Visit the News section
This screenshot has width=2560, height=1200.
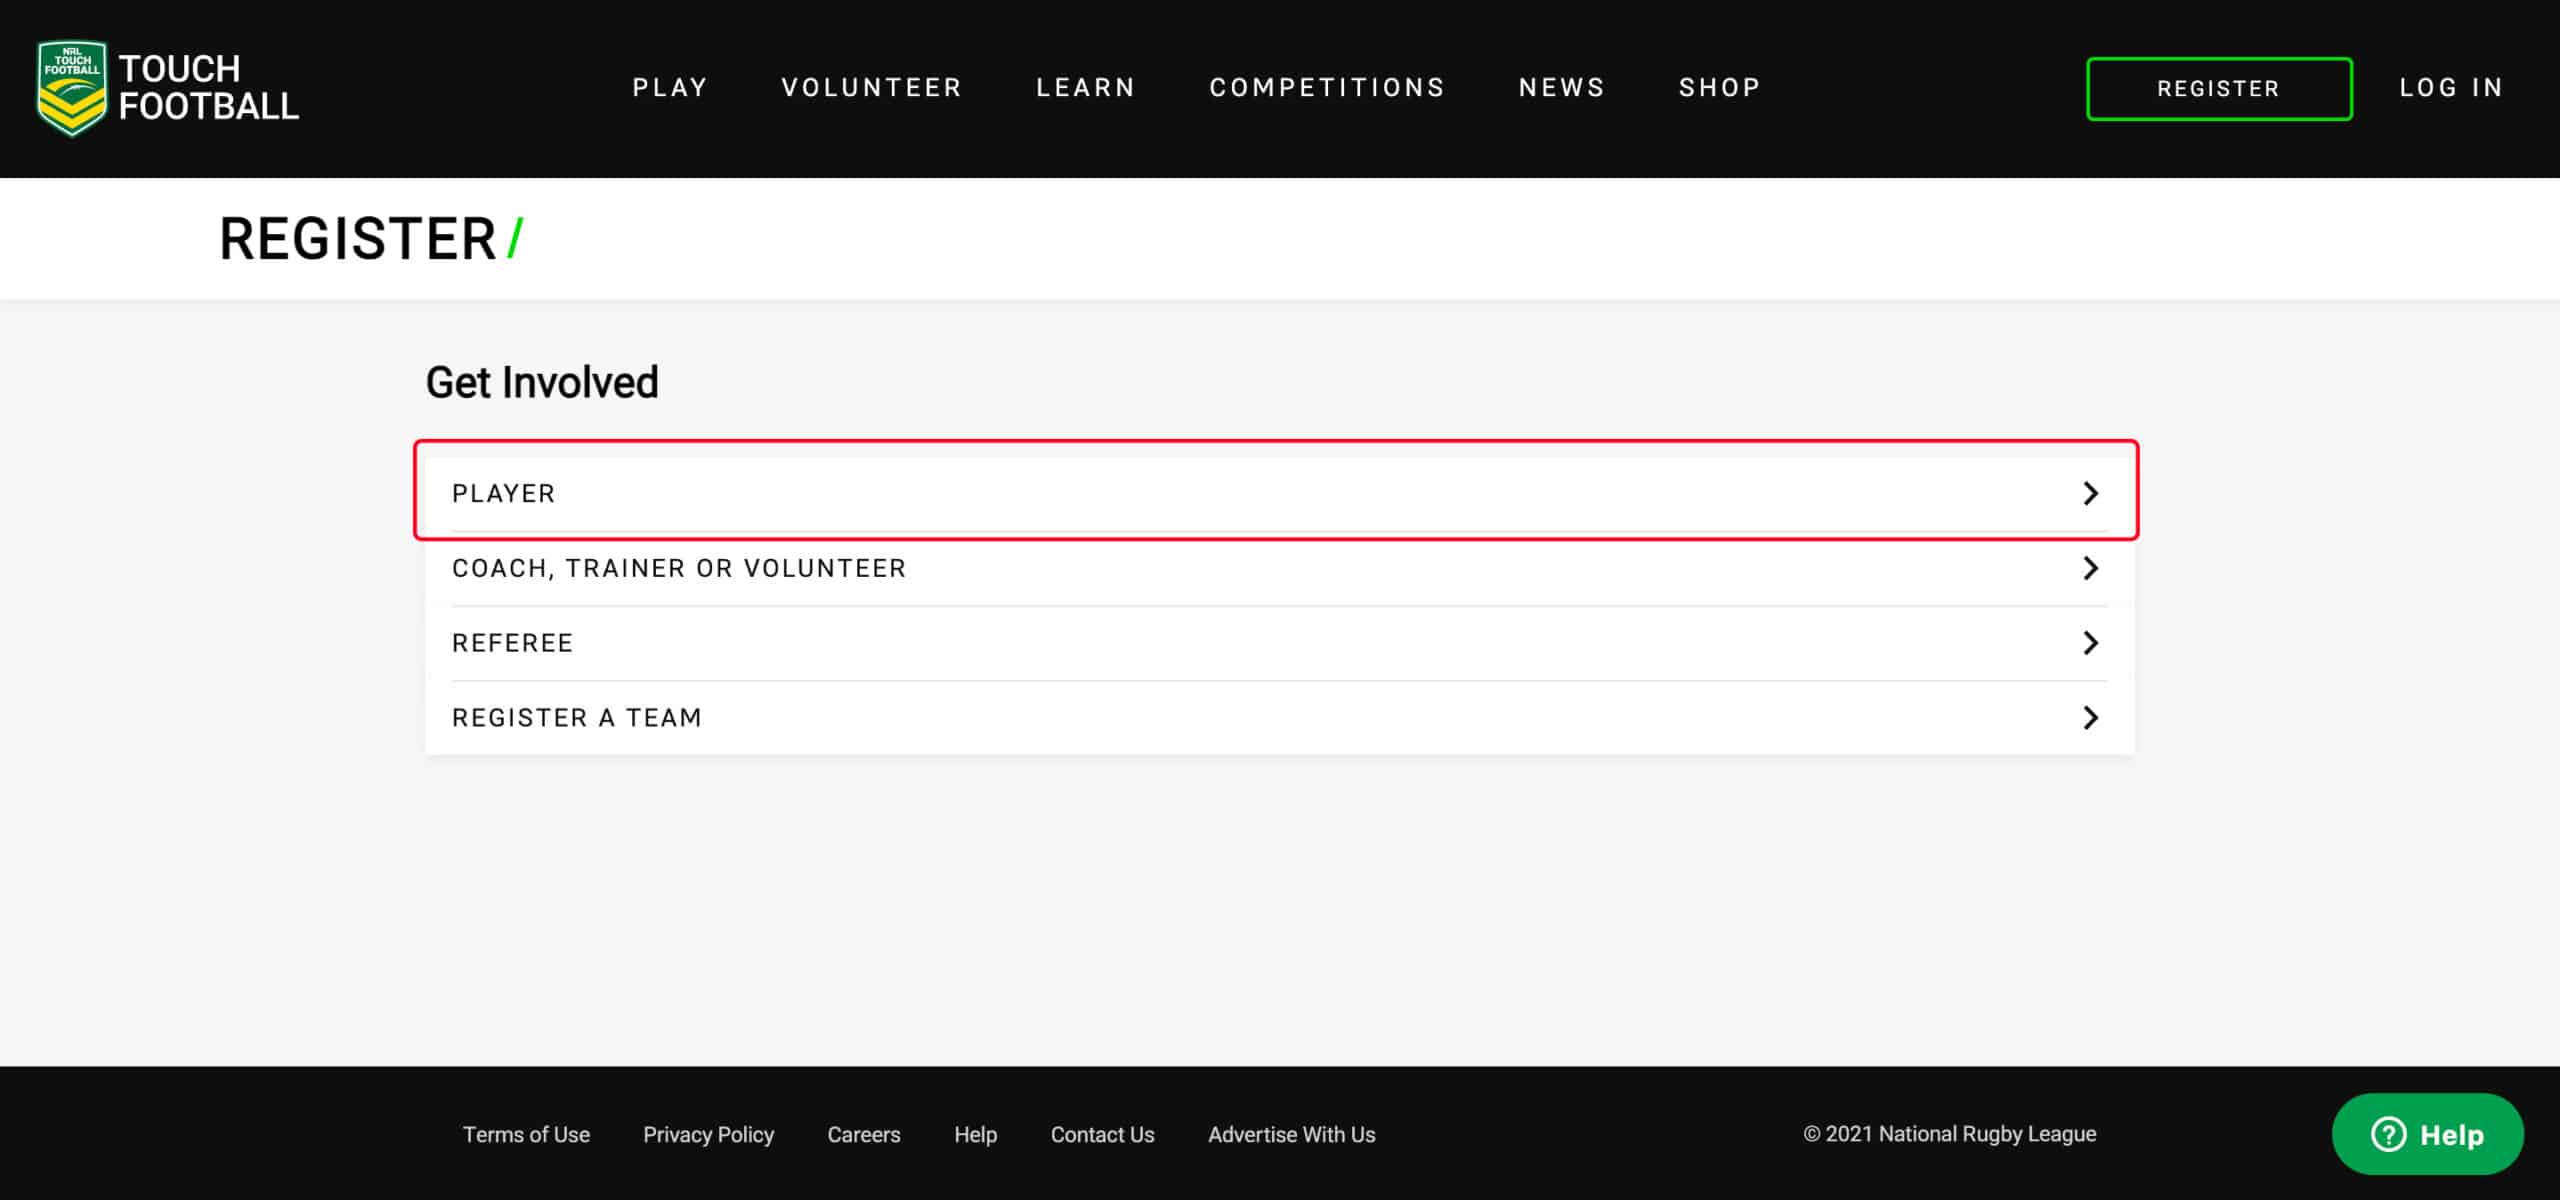(1561, 88)
